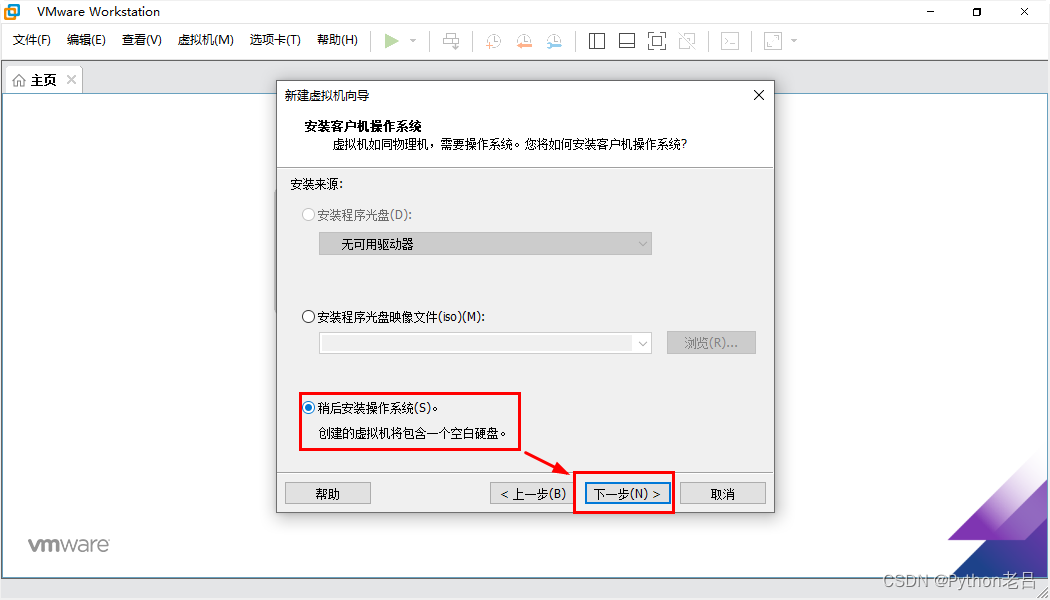
Task: Select 稍后安装操作系统(S) radio button
Action: [309, 408]
